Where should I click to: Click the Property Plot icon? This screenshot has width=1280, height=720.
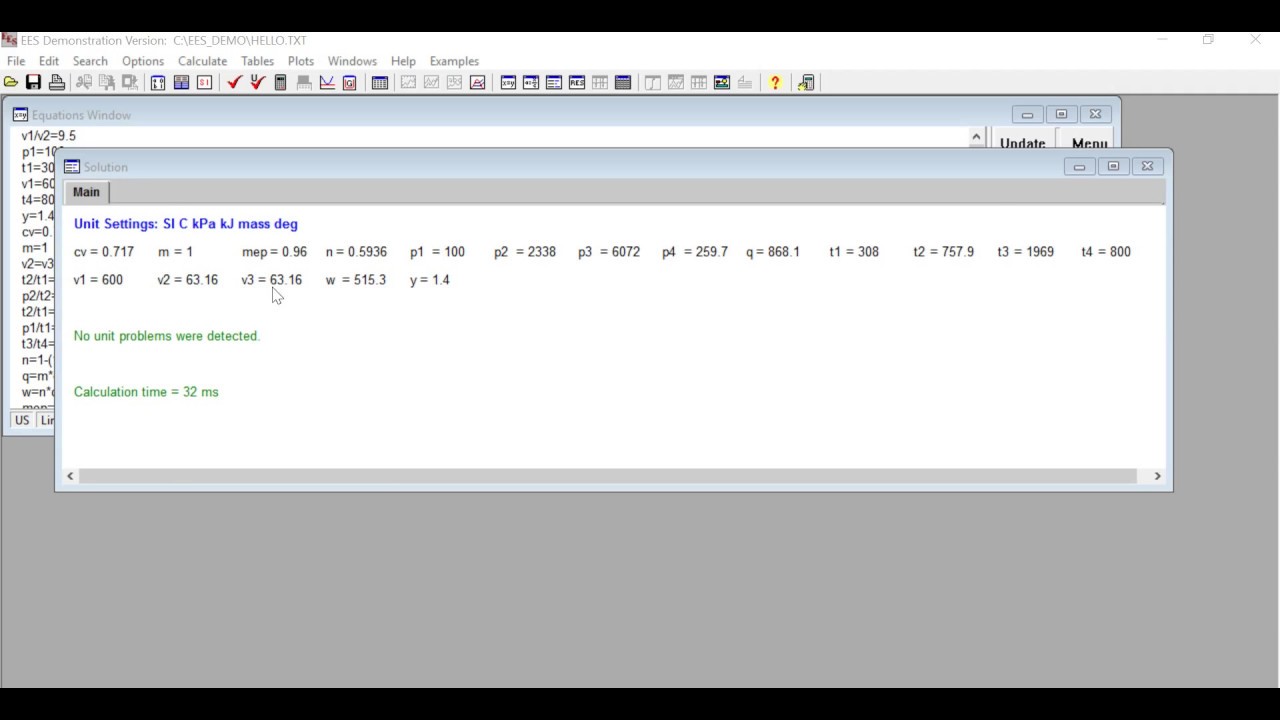pos(477,82)
